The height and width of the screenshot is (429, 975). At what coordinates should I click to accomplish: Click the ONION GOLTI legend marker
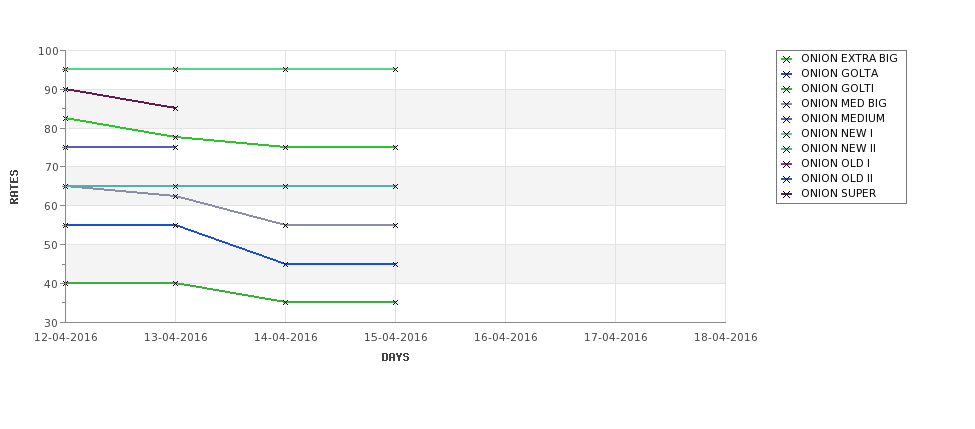tap(787, 89)
